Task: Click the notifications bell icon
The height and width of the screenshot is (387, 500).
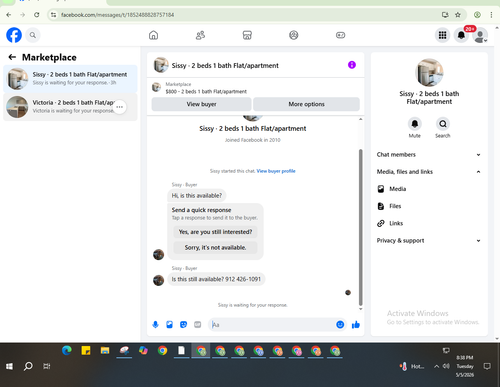Action: tap(461, 35)
